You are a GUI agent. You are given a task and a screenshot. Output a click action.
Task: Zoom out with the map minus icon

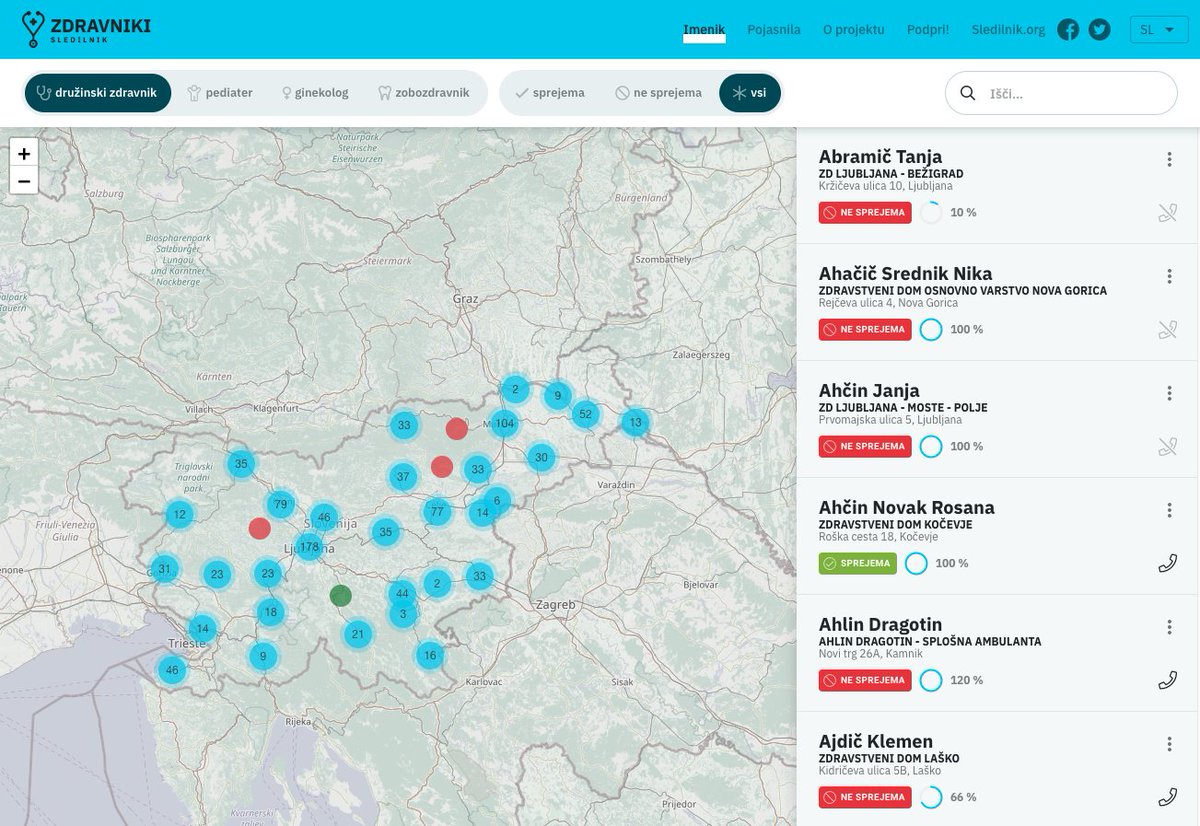pos(23,182)
